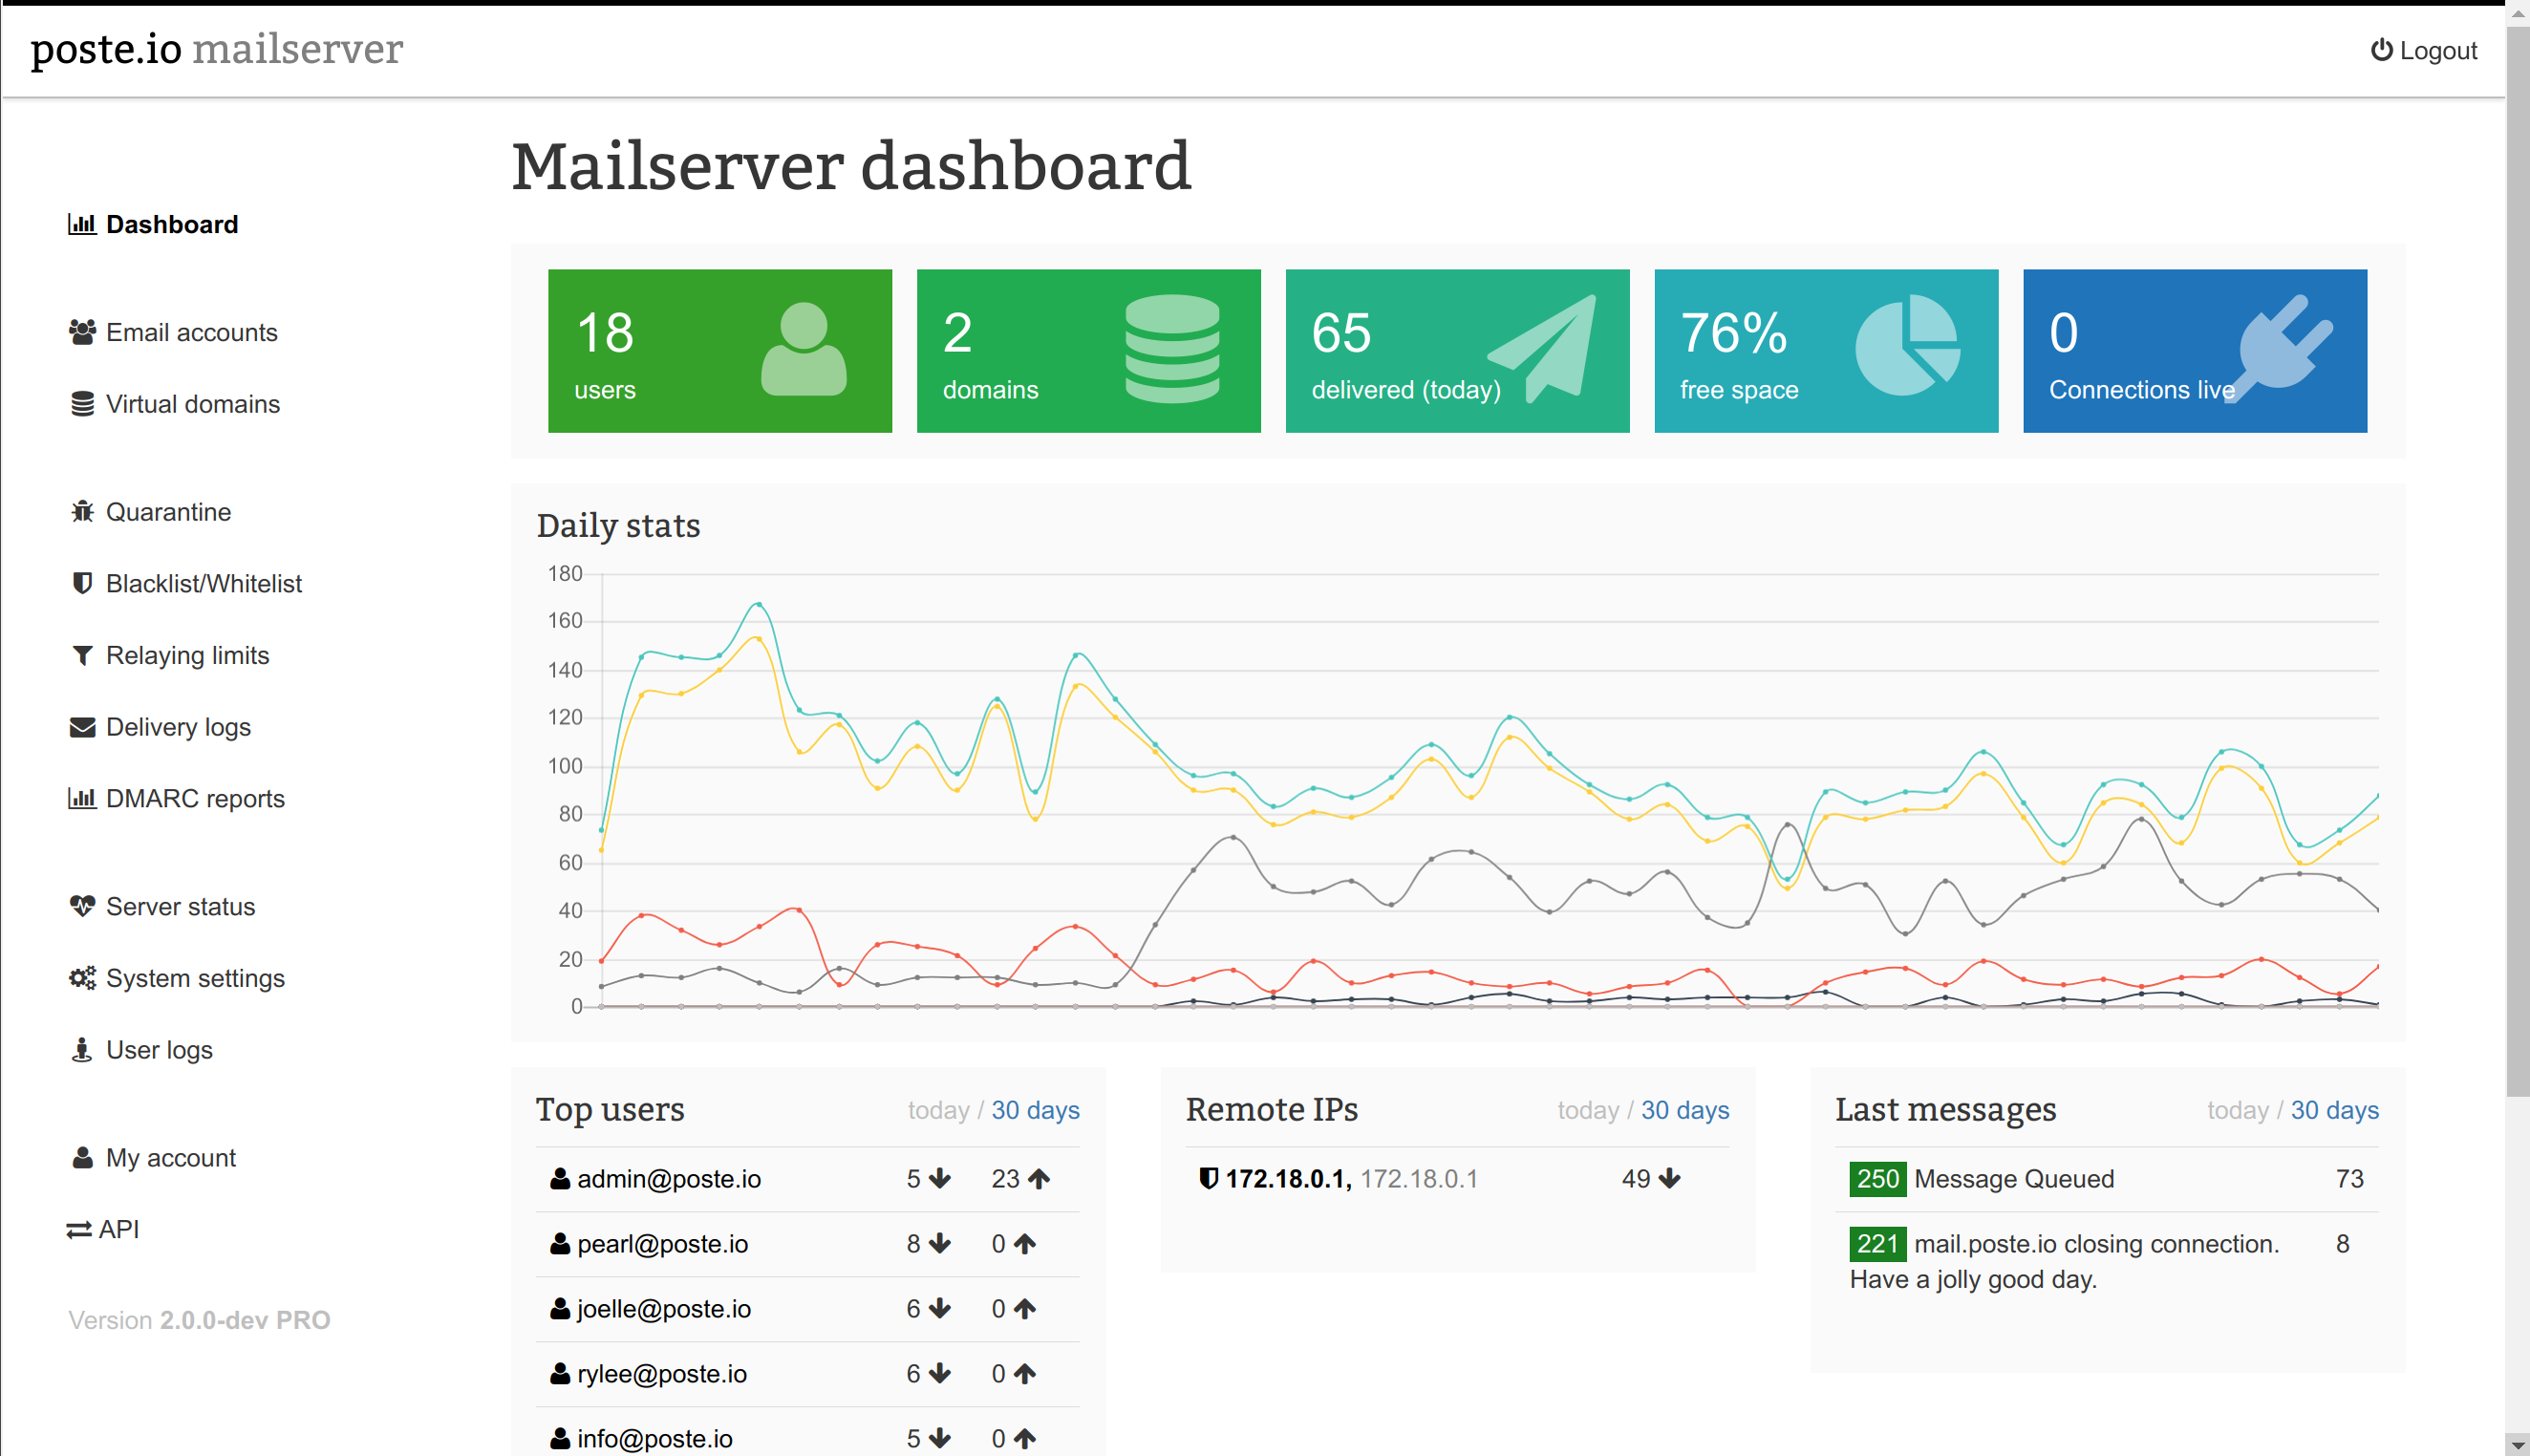Select 30 days toggle for Top users

tap(1036, 1108)
